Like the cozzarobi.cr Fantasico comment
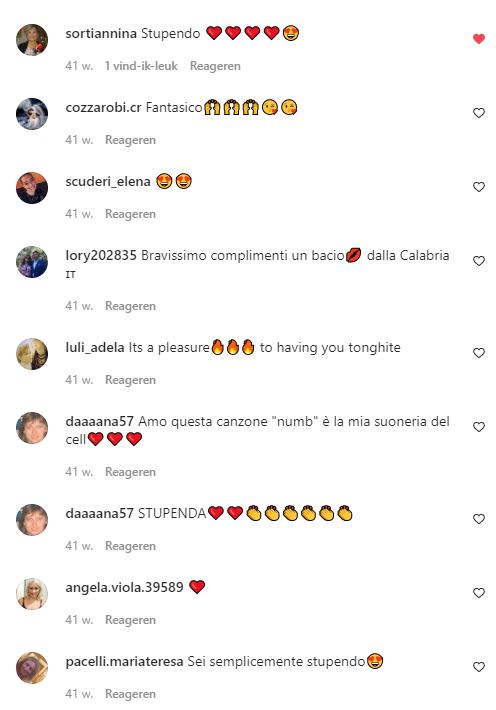The width and height of the screenshot is (496, 710). pyautogui.click(x=479, y=113)
